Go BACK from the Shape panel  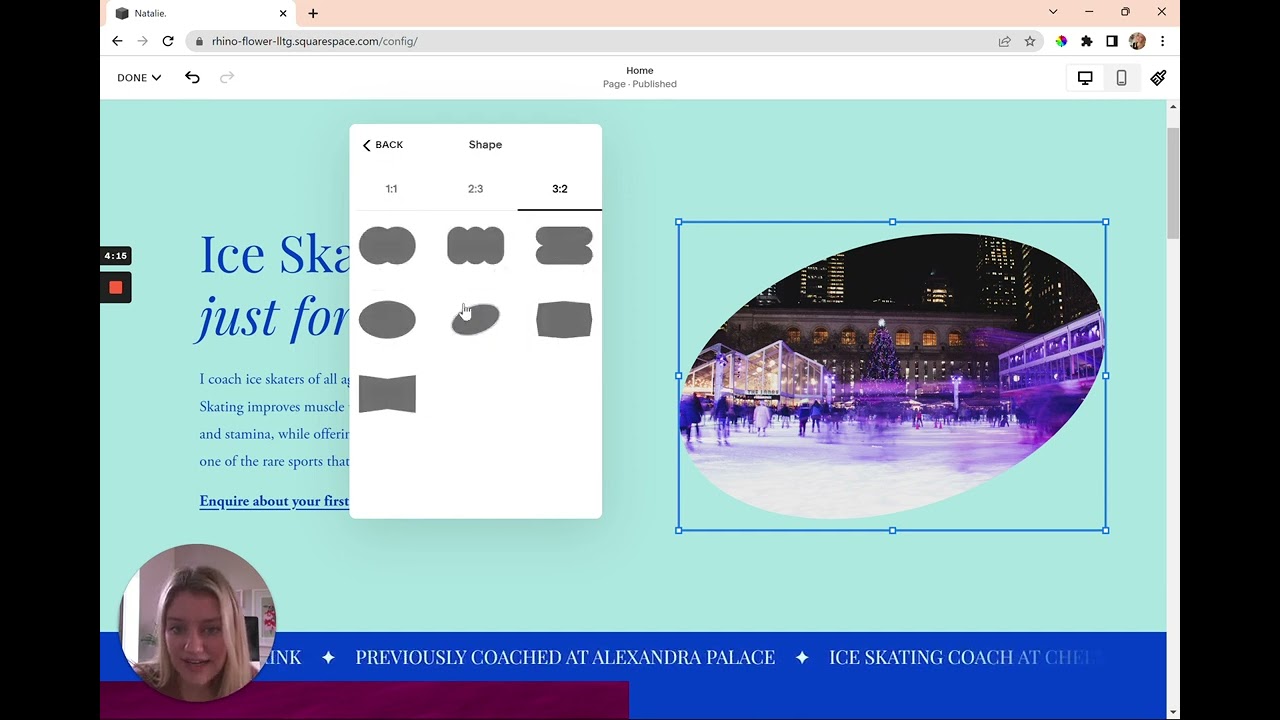tap(383, 145)
